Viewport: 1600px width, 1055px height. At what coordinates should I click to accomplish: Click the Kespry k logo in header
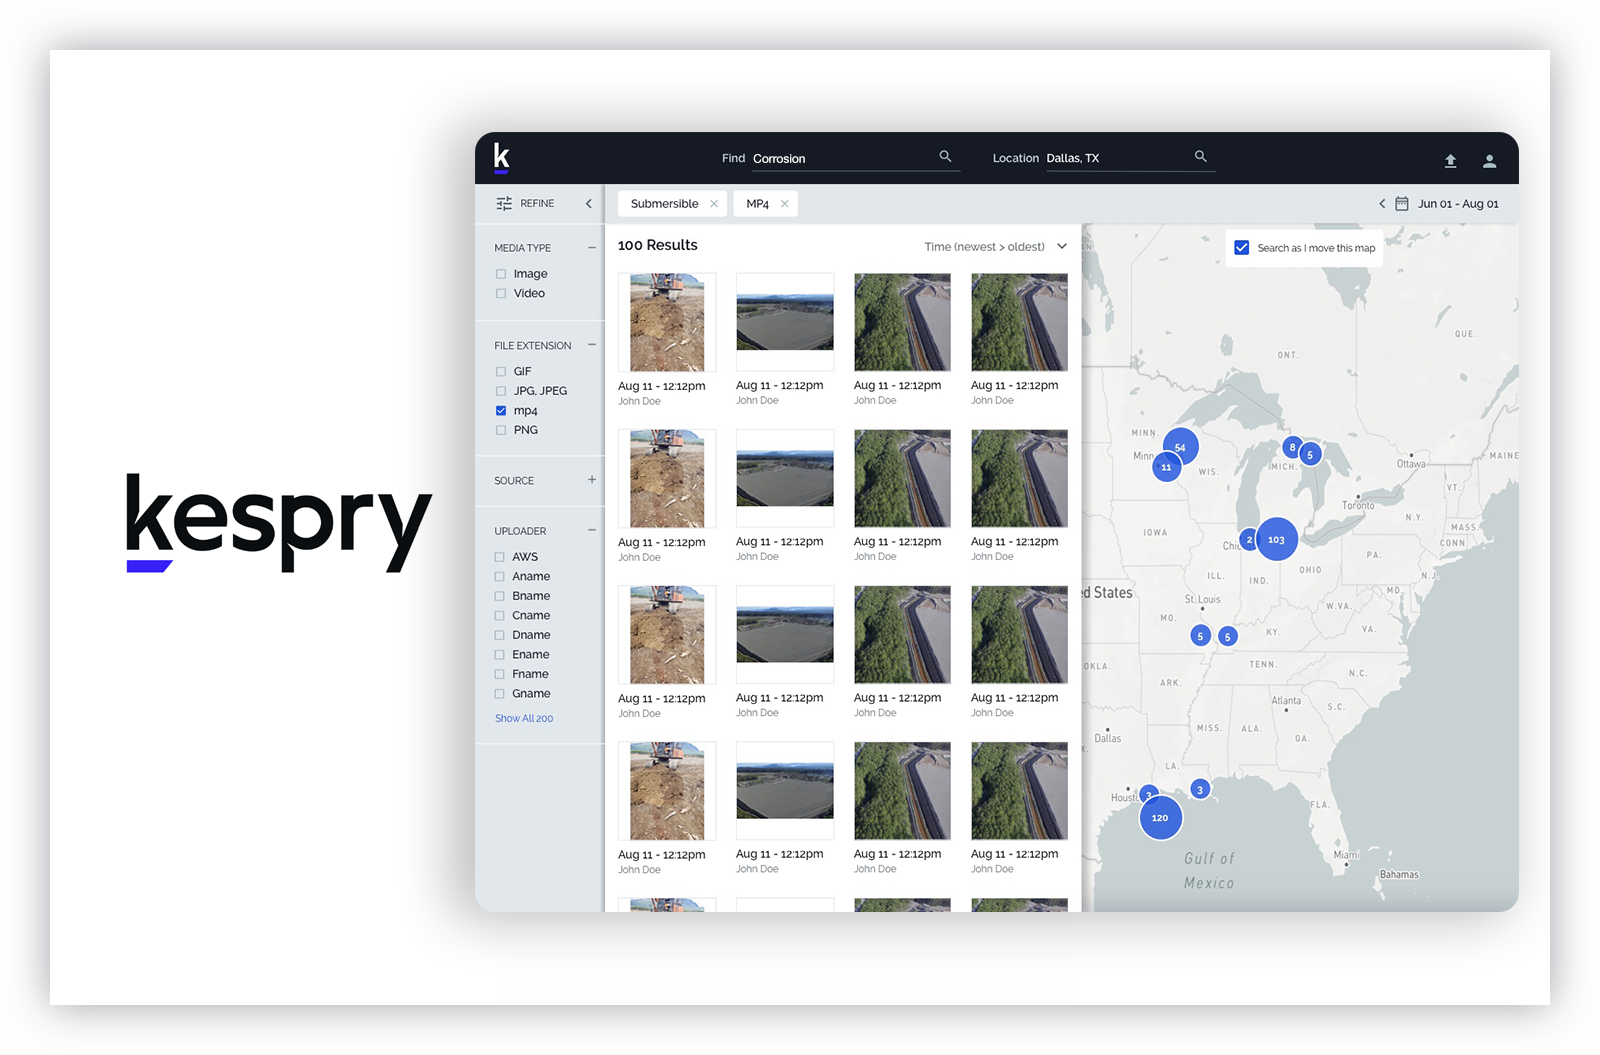point(502,158)
